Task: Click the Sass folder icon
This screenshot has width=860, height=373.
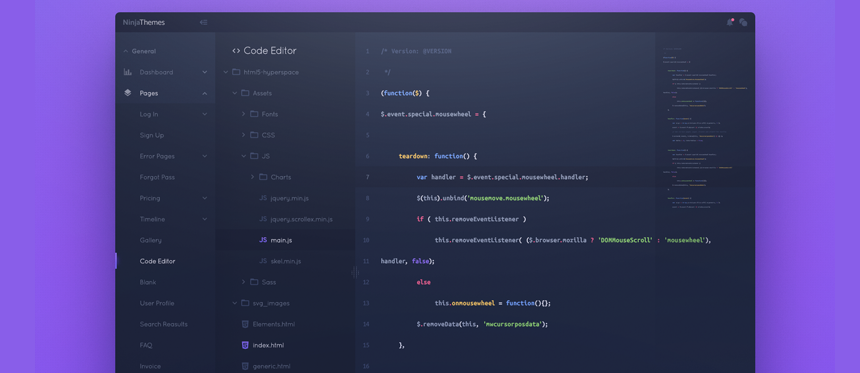Action: [254, 282]
